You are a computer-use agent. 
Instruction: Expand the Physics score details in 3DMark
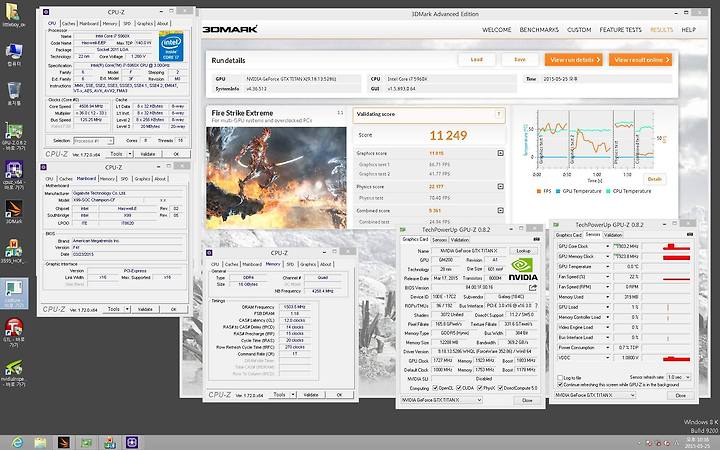pos(501,186)
